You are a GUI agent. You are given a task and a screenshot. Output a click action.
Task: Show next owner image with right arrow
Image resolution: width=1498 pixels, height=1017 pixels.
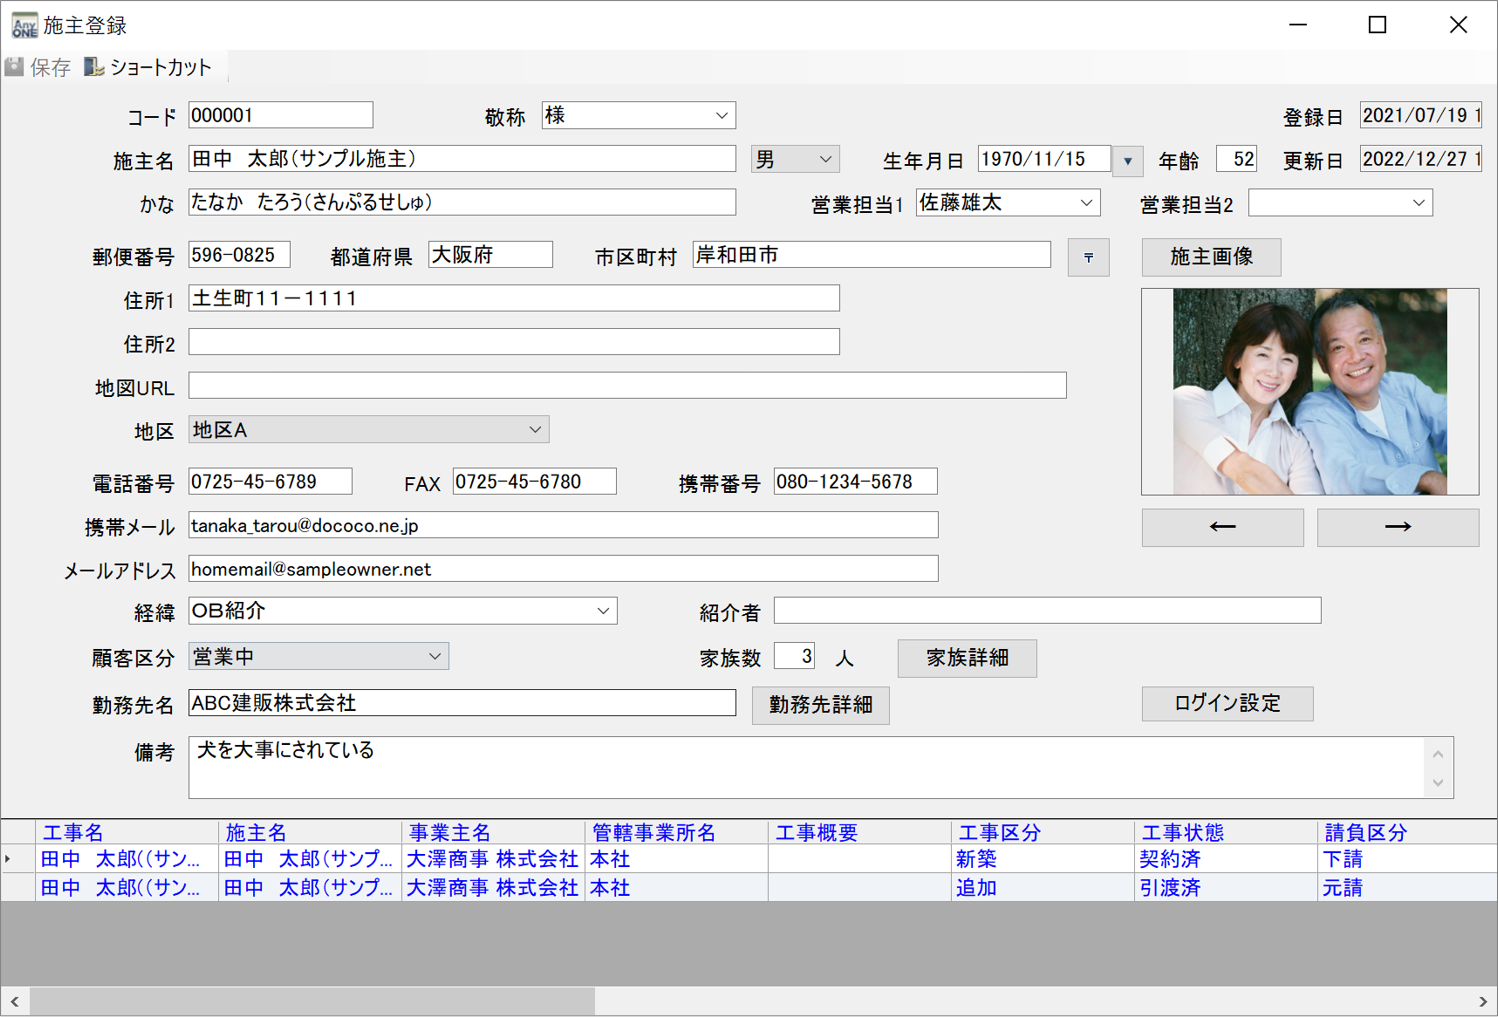point(1397,527)
